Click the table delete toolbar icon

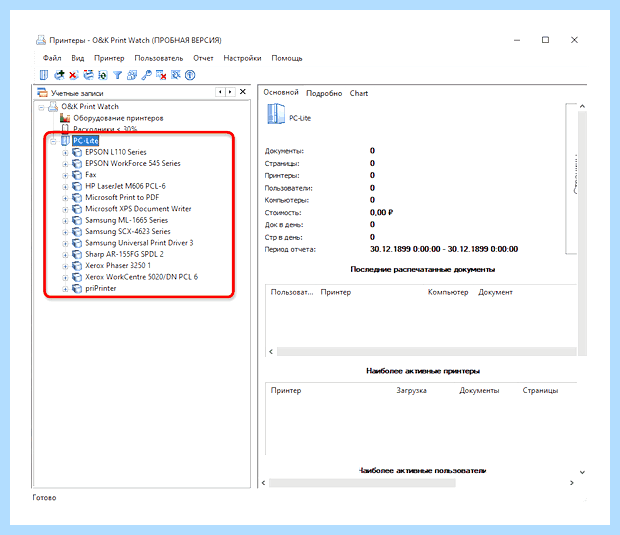pyautogui.click(x=161, y=75)
